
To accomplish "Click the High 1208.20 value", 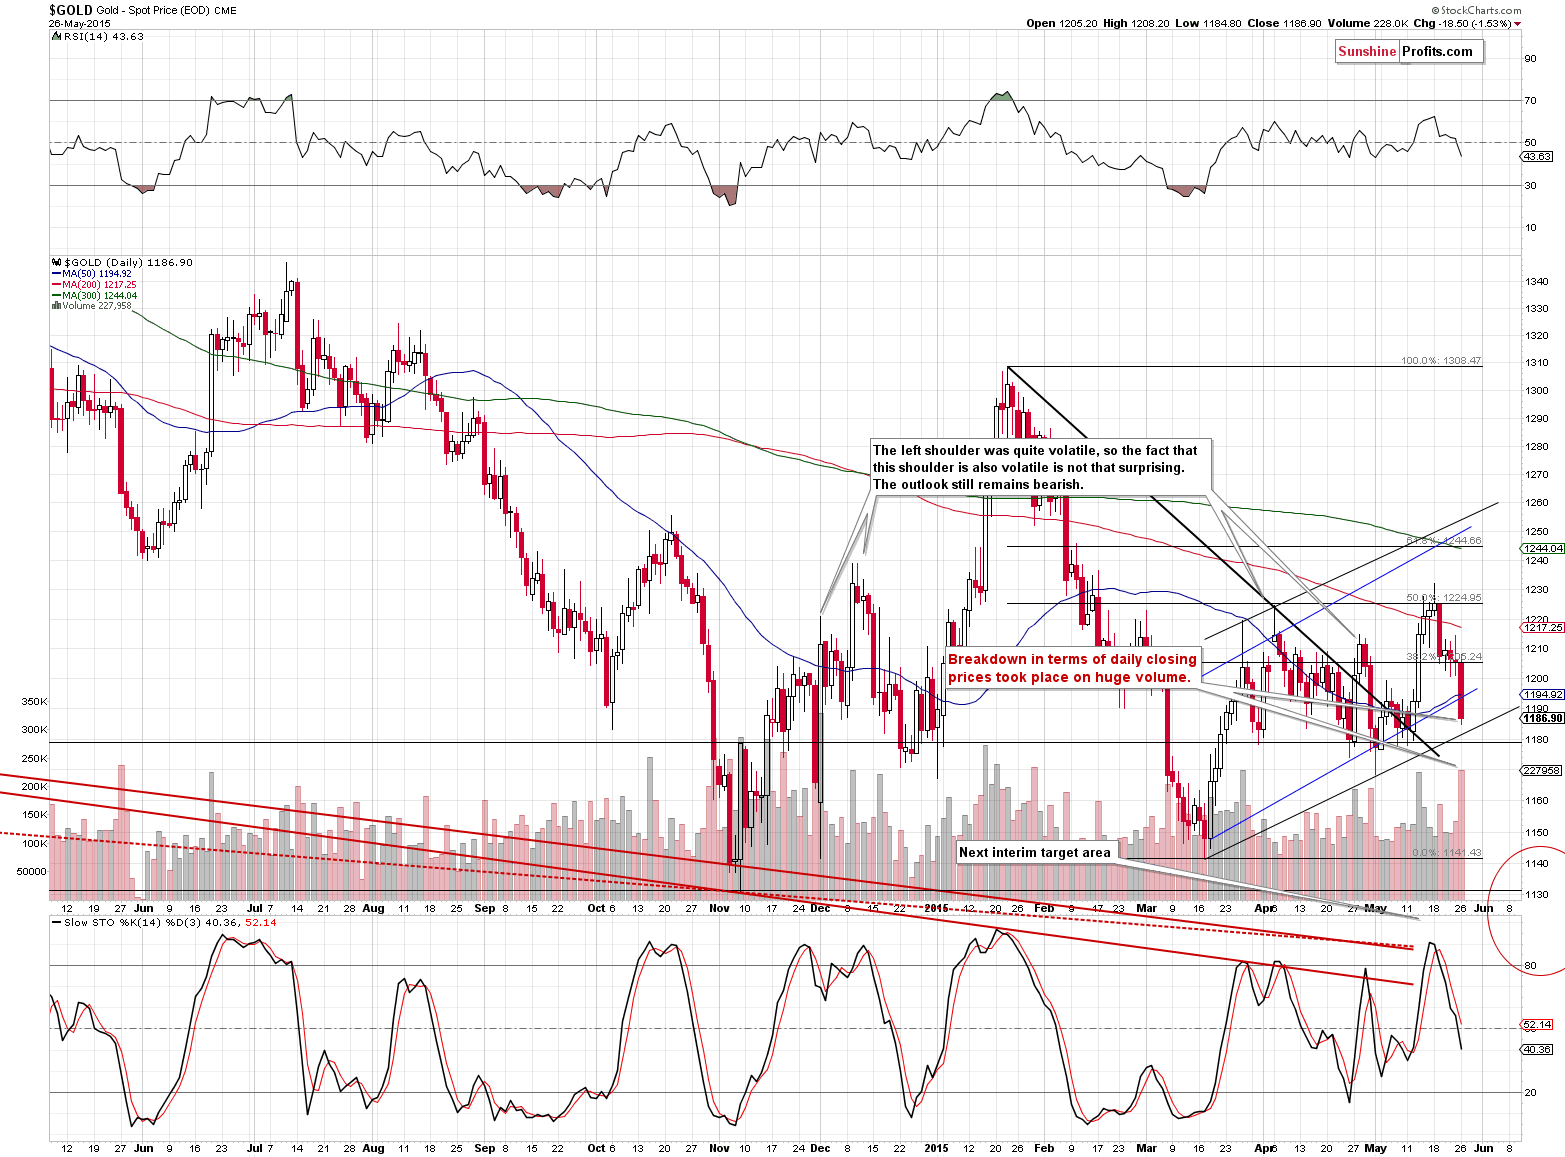I will 1136,23.
